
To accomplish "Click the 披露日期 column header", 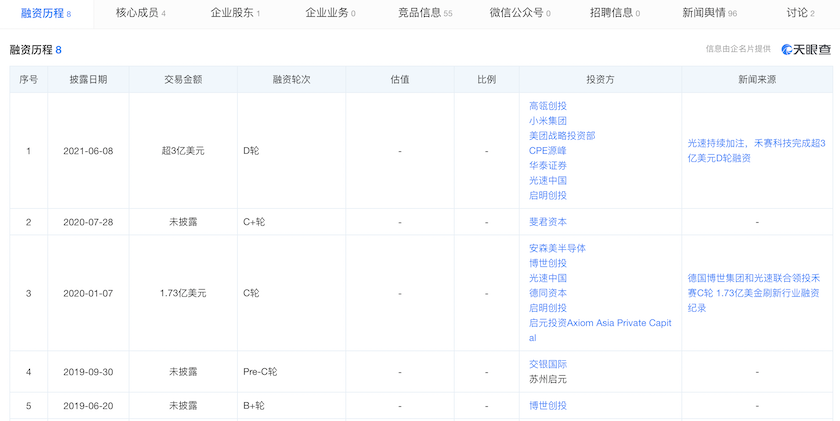I will coord(88,79).
